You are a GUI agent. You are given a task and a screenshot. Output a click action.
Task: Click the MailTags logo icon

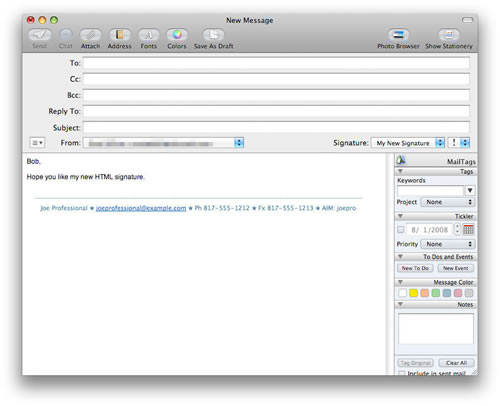(x=401, y=160)
